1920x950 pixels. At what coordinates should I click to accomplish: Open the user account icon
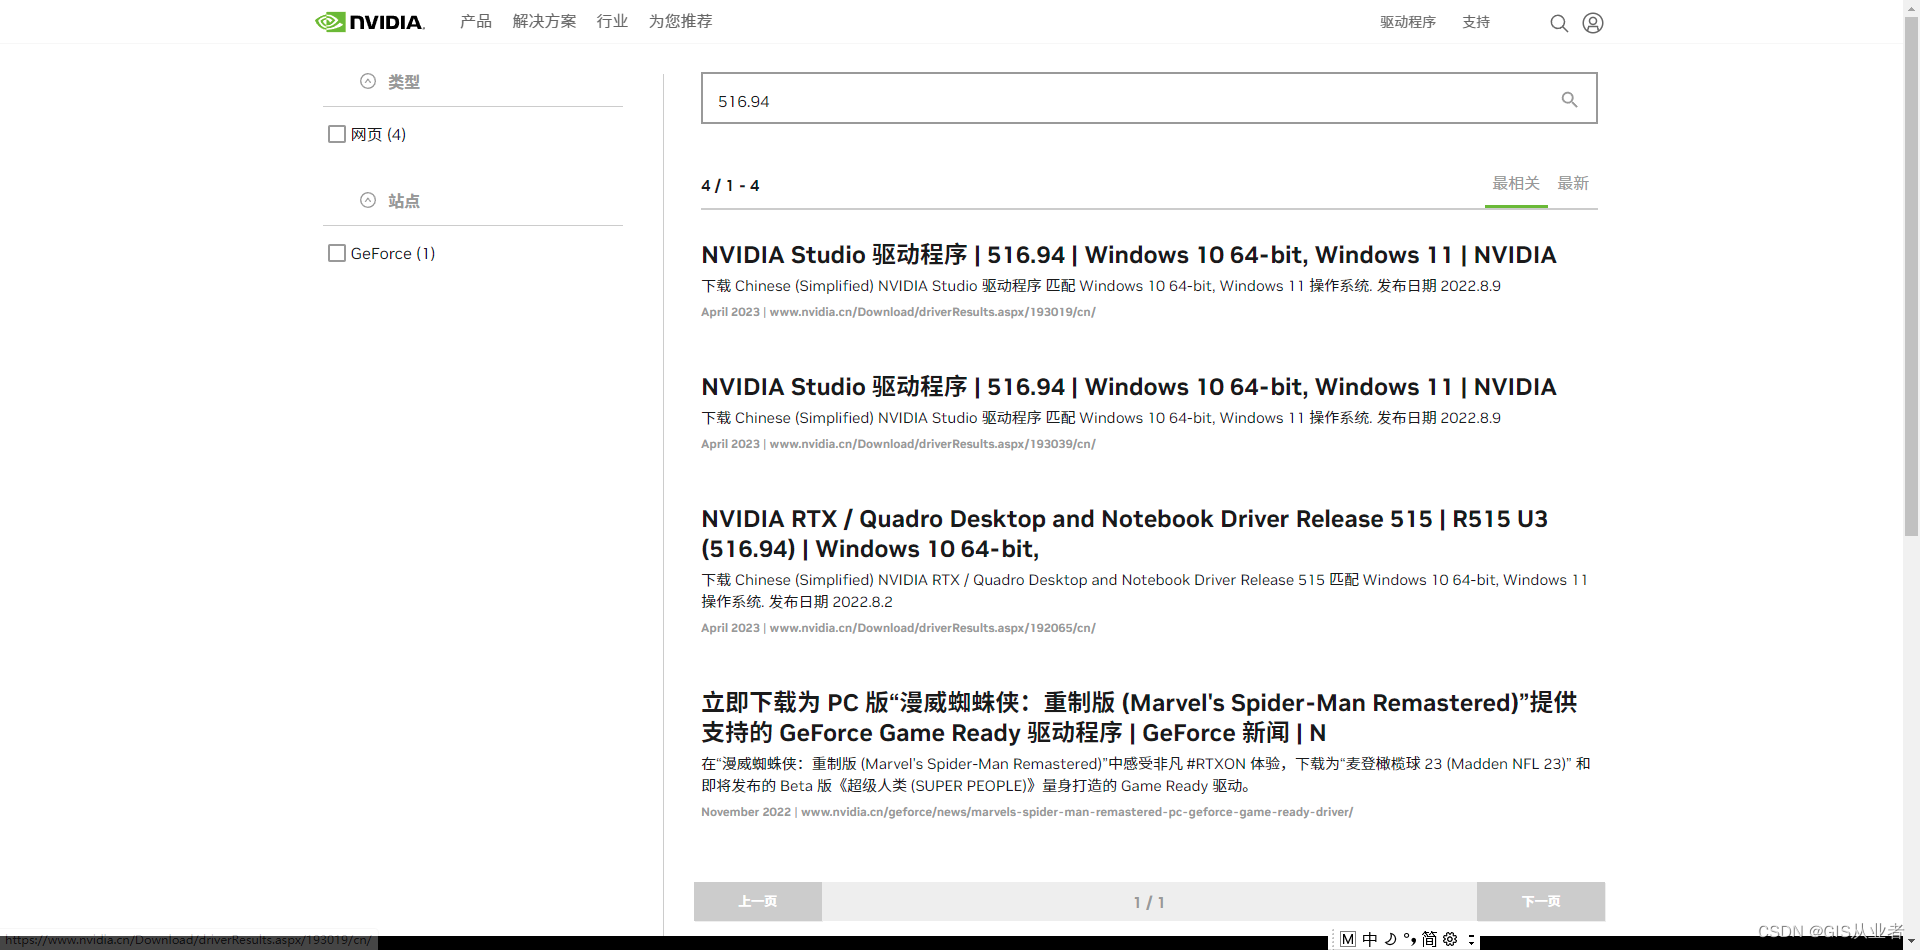1593,23
